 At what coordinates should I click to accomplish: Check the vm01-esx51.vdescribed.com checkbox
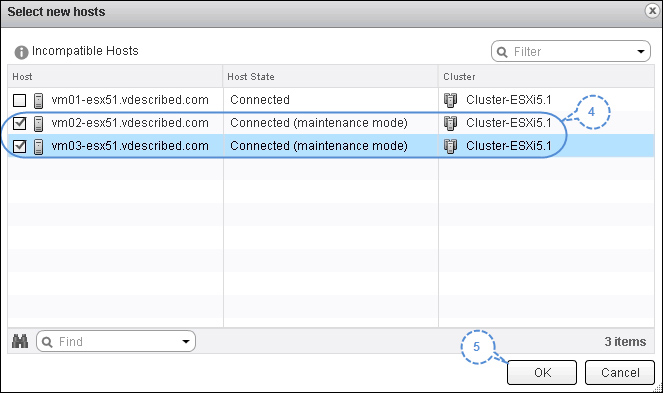pyautogui.click(x=19, y=101)
